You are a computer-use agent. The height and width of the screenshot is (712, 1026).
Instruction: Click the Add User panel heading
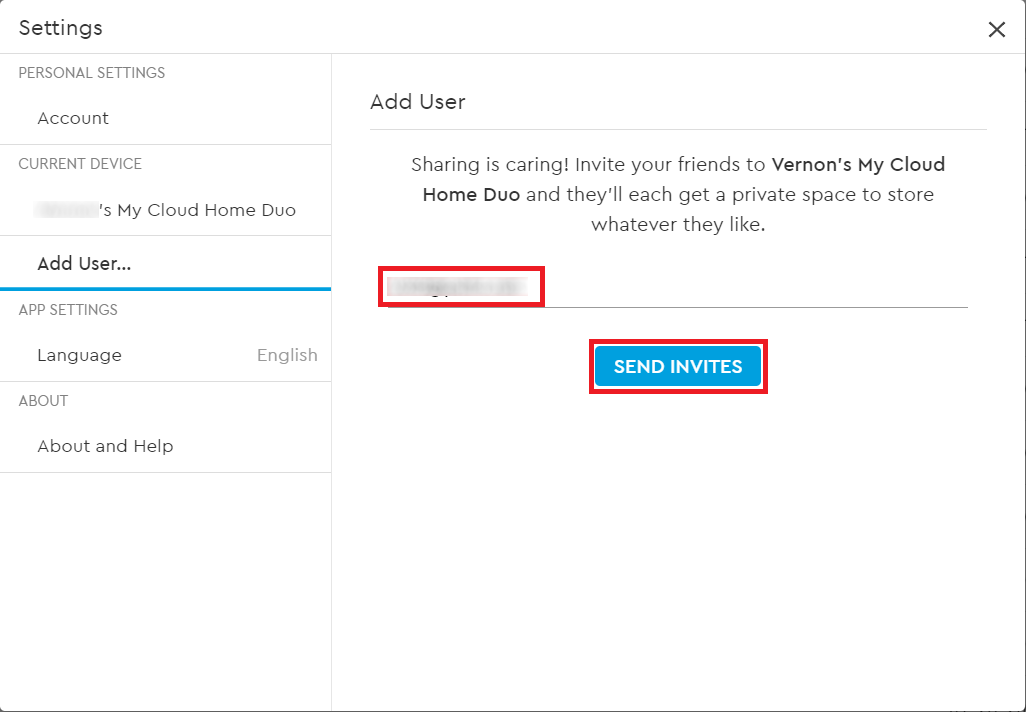pos(417,102)
